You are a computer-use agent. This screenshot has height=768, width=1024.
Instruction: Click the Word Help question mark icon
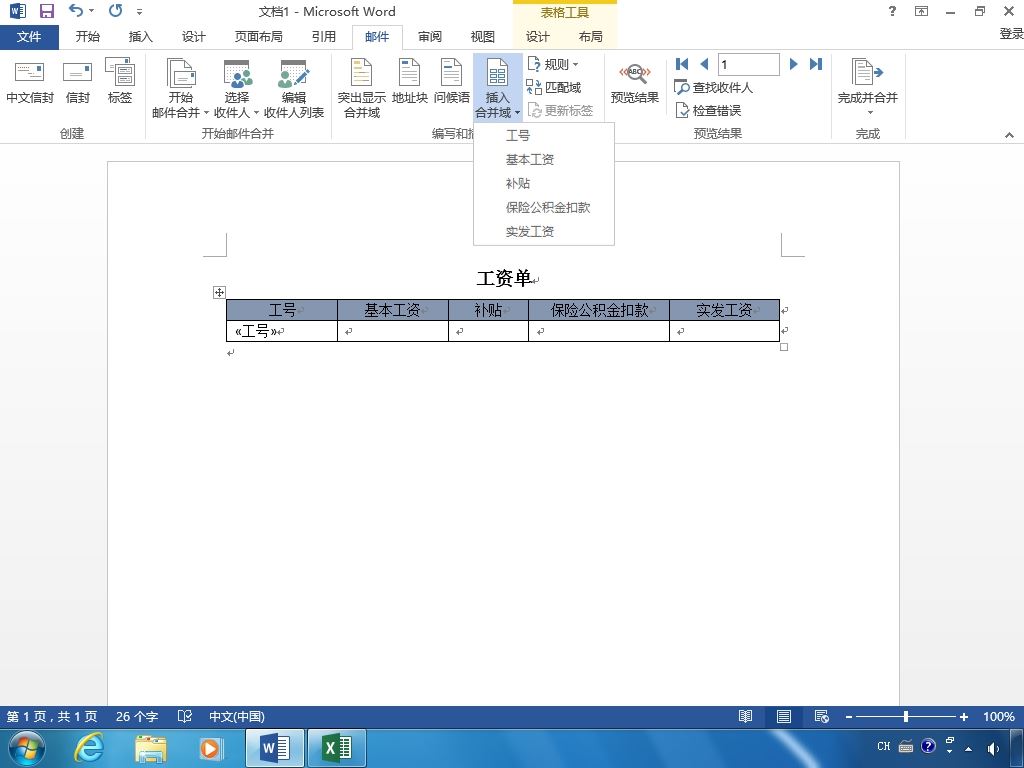892,11
